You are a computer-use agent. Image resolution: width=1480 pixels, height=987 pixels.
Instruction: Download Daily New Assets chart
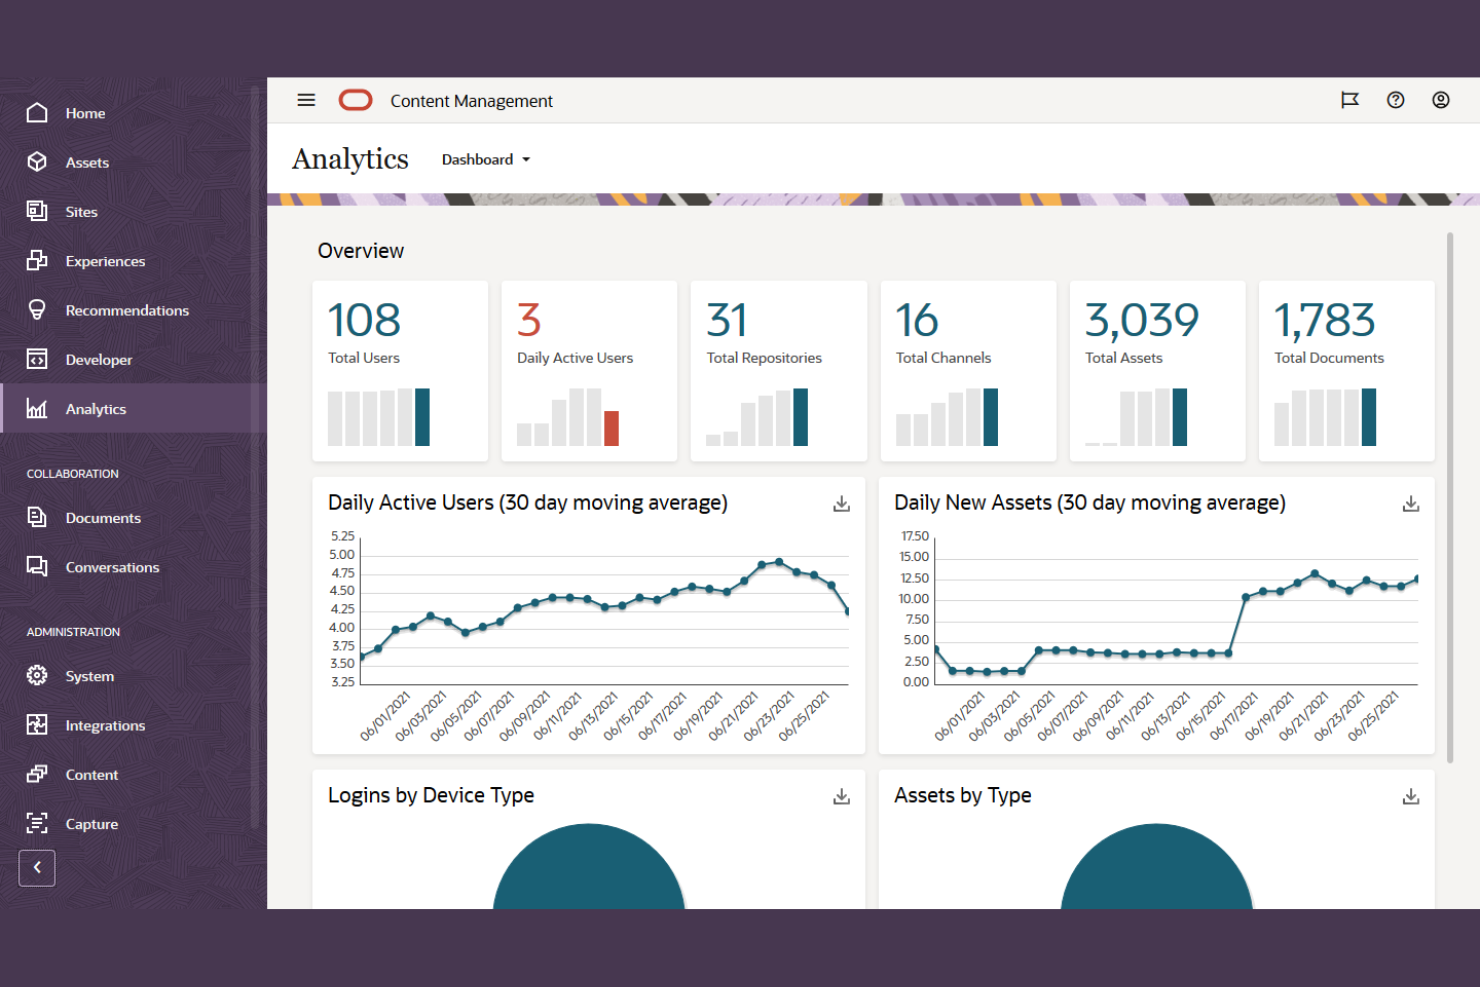point(1410,504)
